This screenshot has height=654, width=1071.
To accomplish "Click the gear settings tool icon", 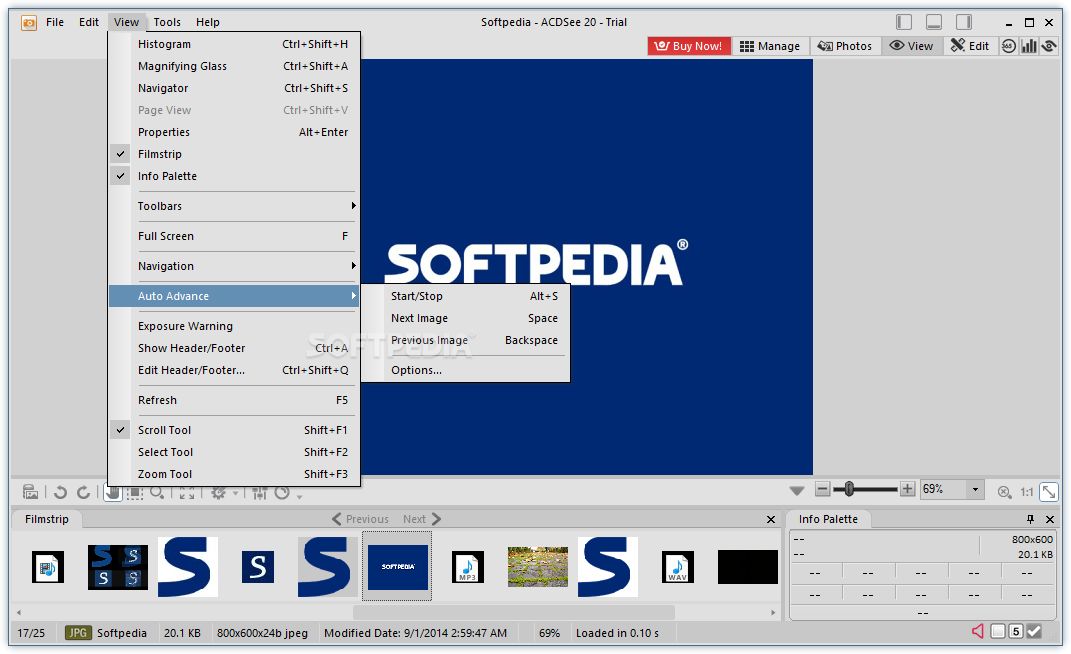I will click(x=218, y=492).
